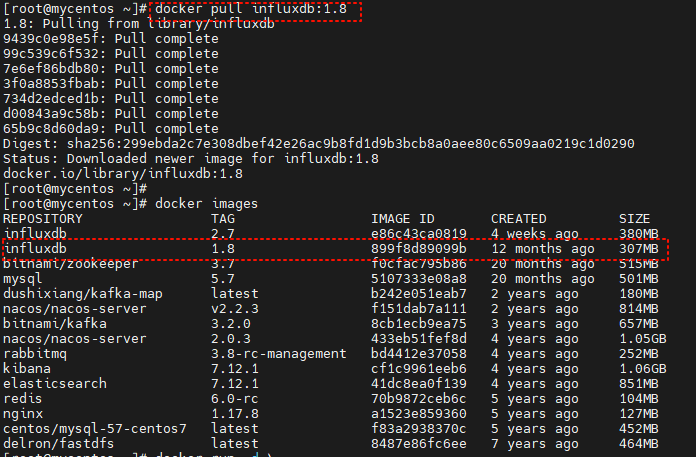Image resolution: width=696 pixels, height=457 pixels.
Task: Click influxdb repository name with tag 2.7
Action: [x=35, y=234]
